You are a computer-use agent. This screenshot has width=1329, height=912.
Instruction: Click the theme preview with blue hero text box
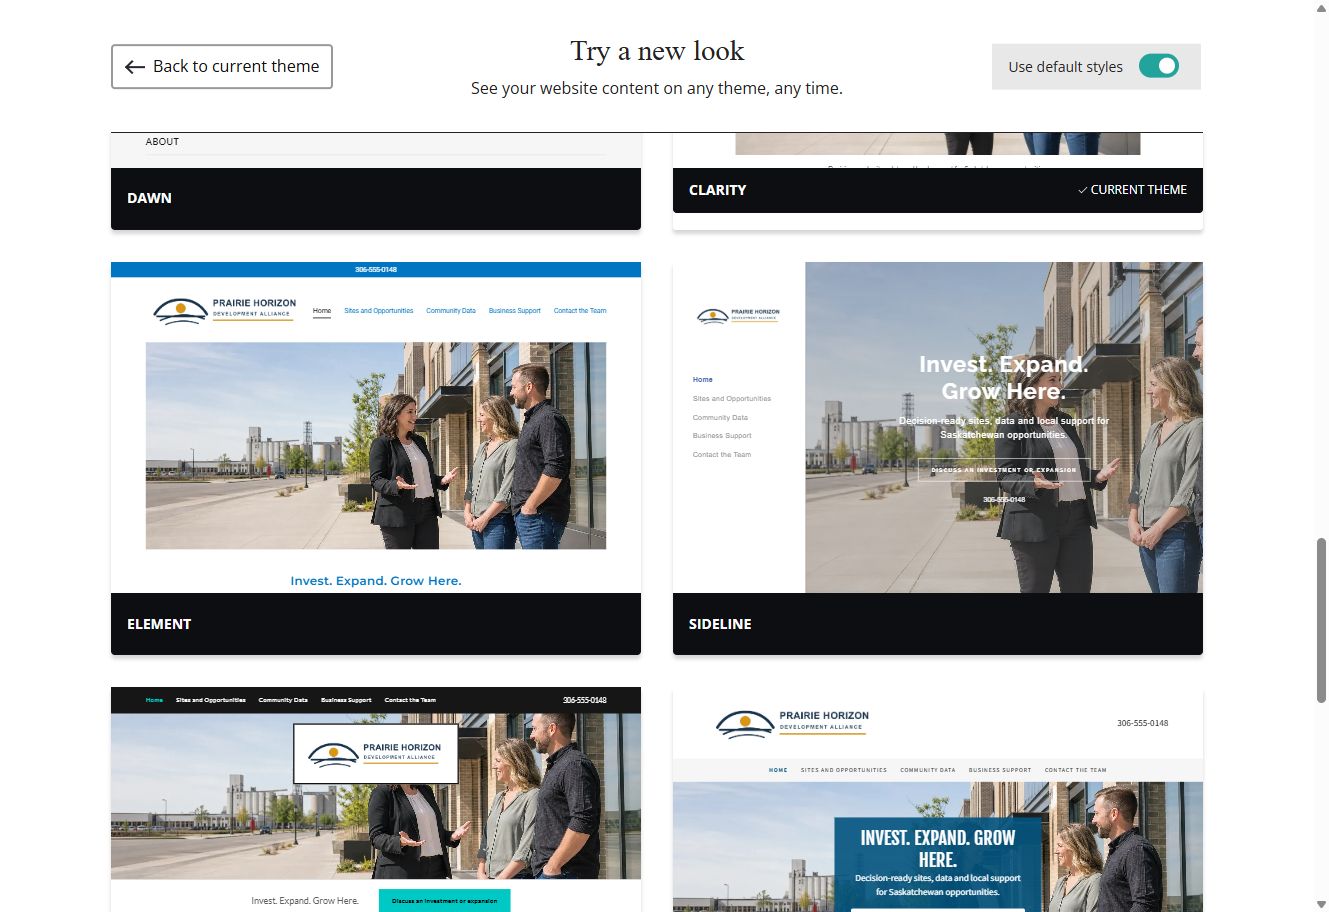[938, 799]
